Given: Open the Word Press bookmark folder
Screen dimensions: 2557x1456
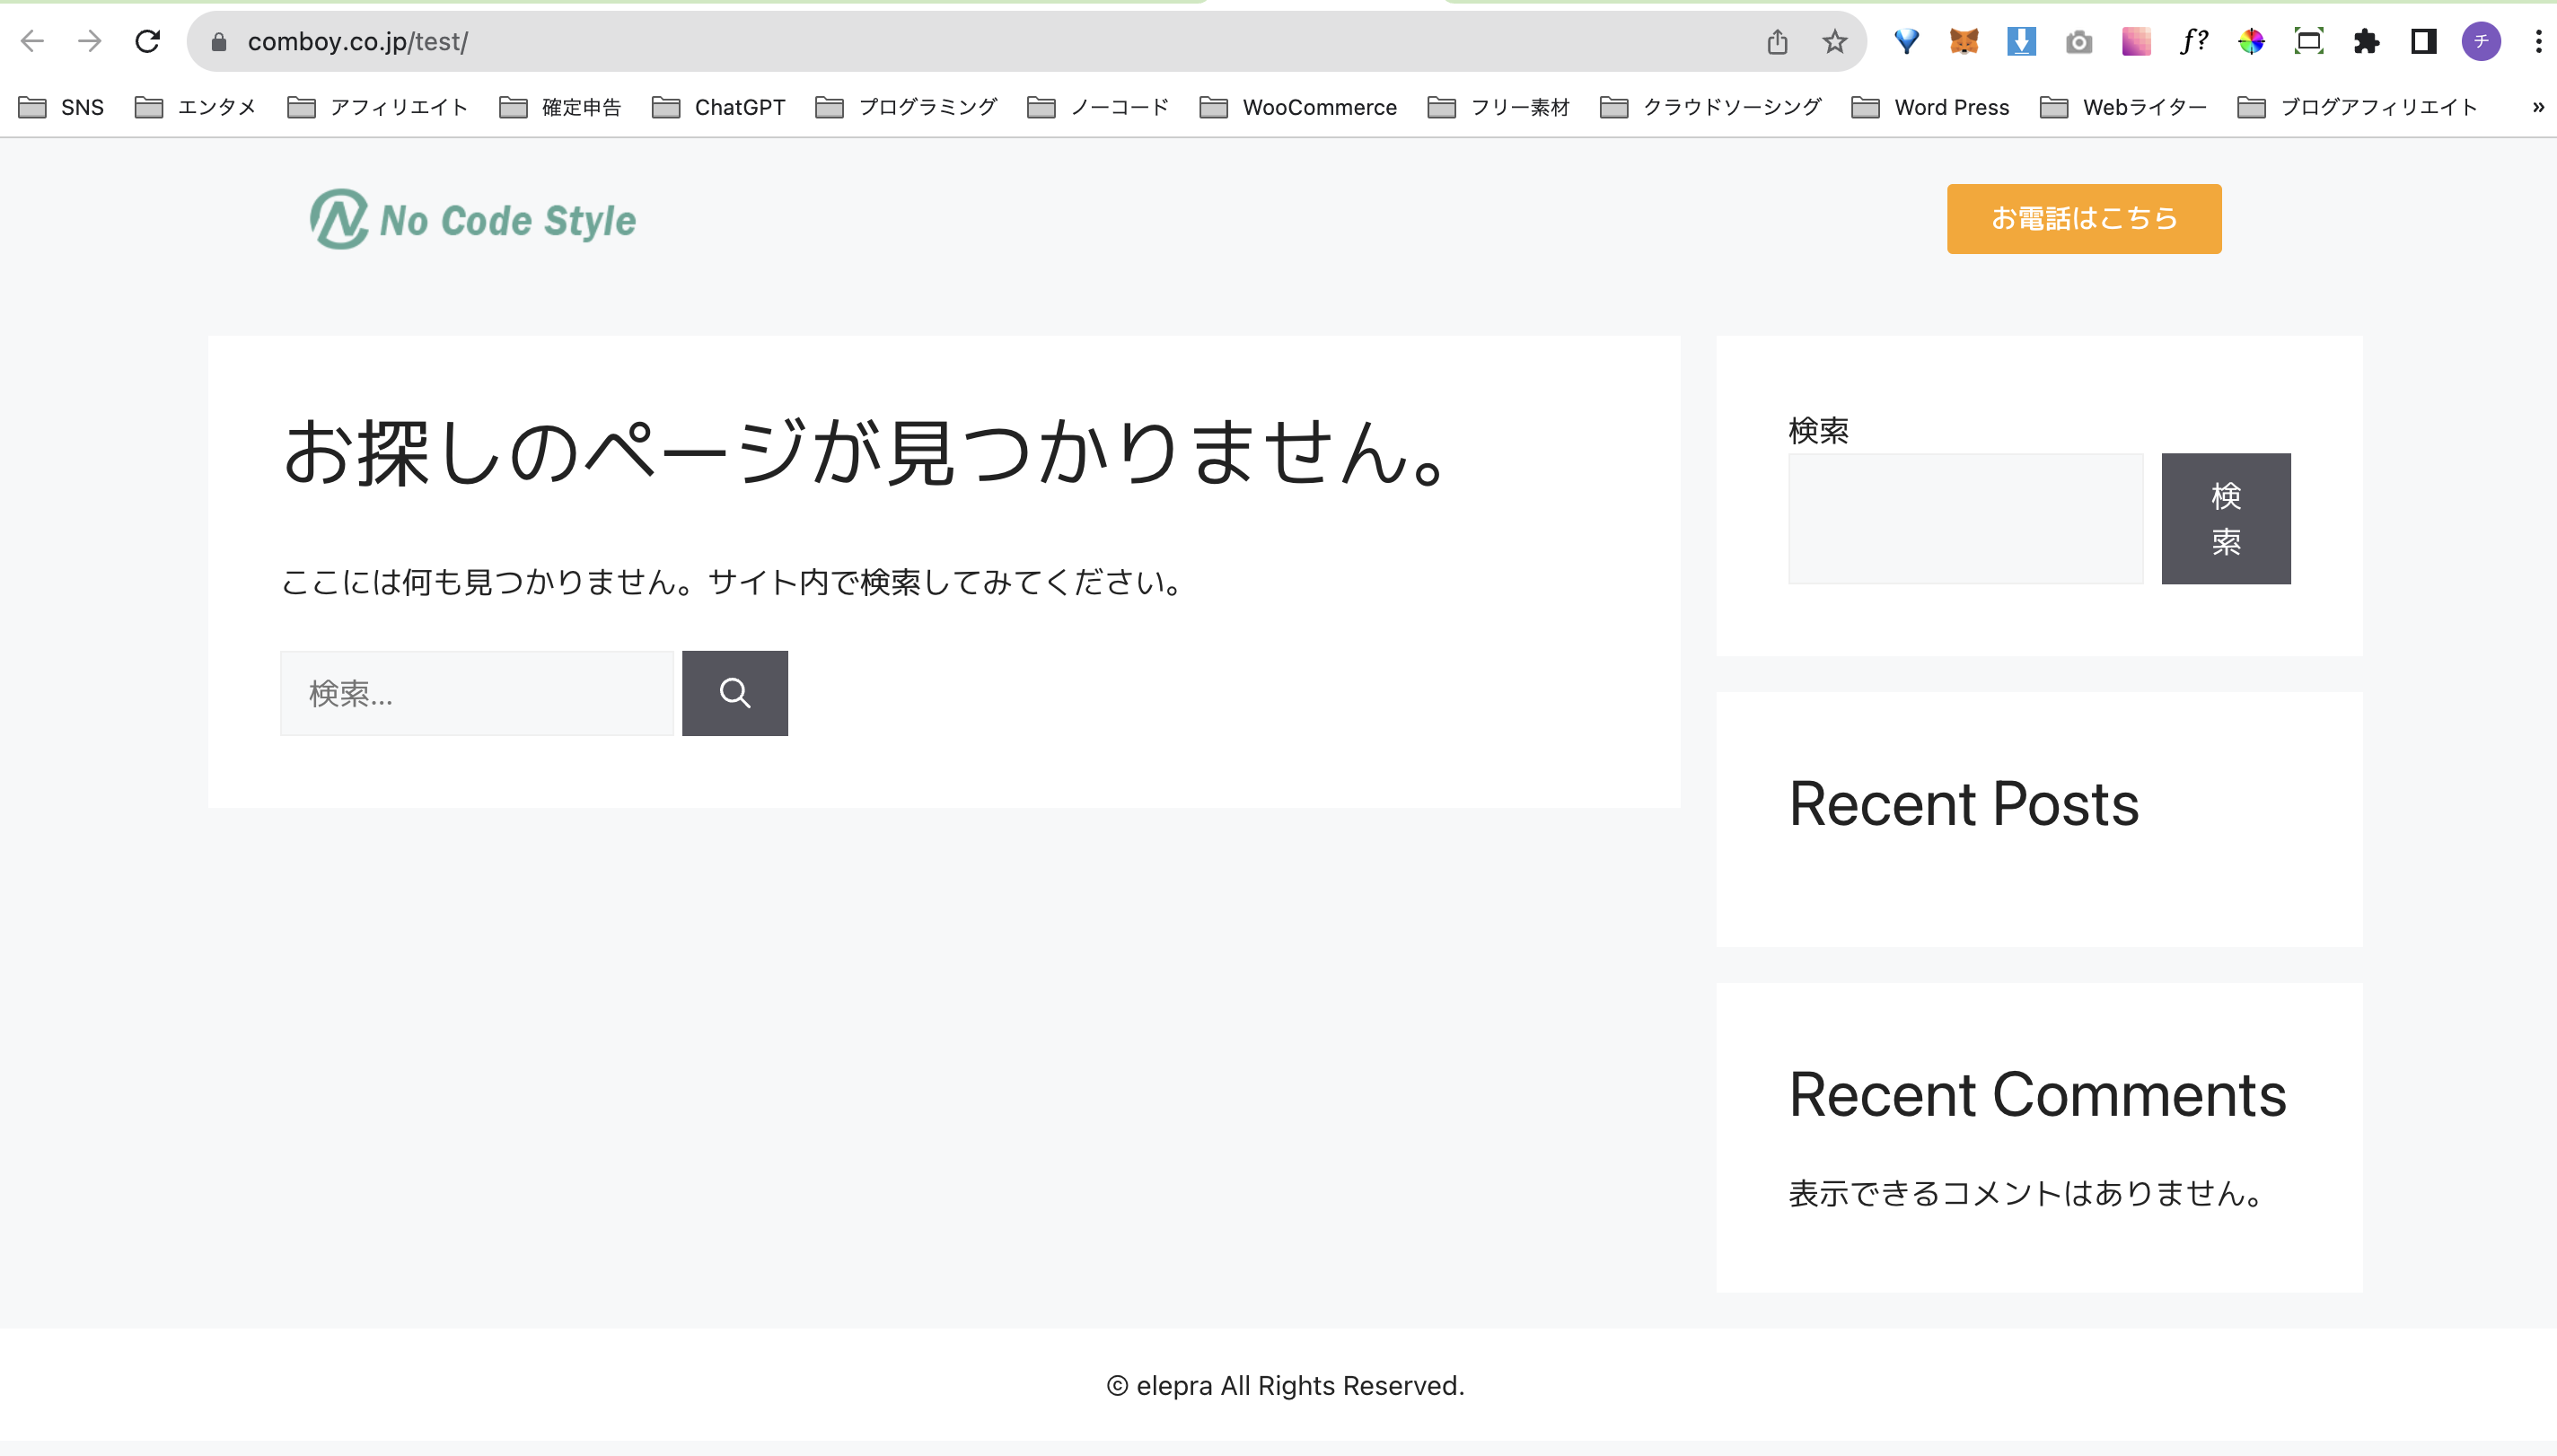Looking at the screenshot, I should [x=1930, y=107].
